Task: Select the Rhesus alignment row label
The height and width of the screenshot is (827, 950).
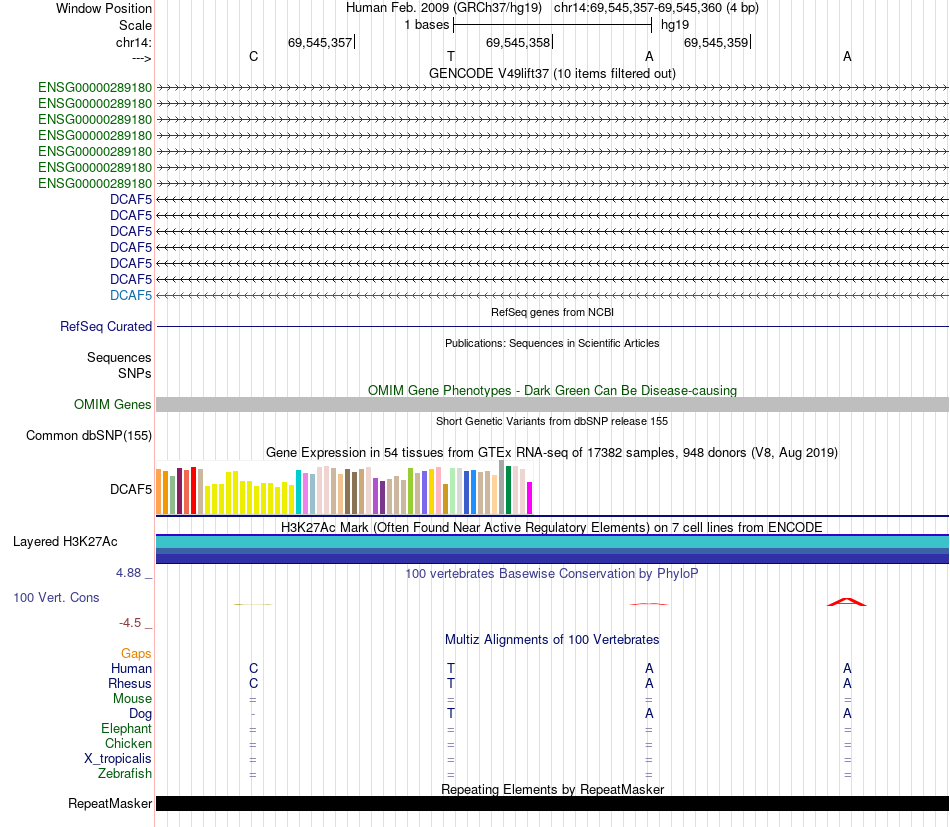Action: point(130,683)
